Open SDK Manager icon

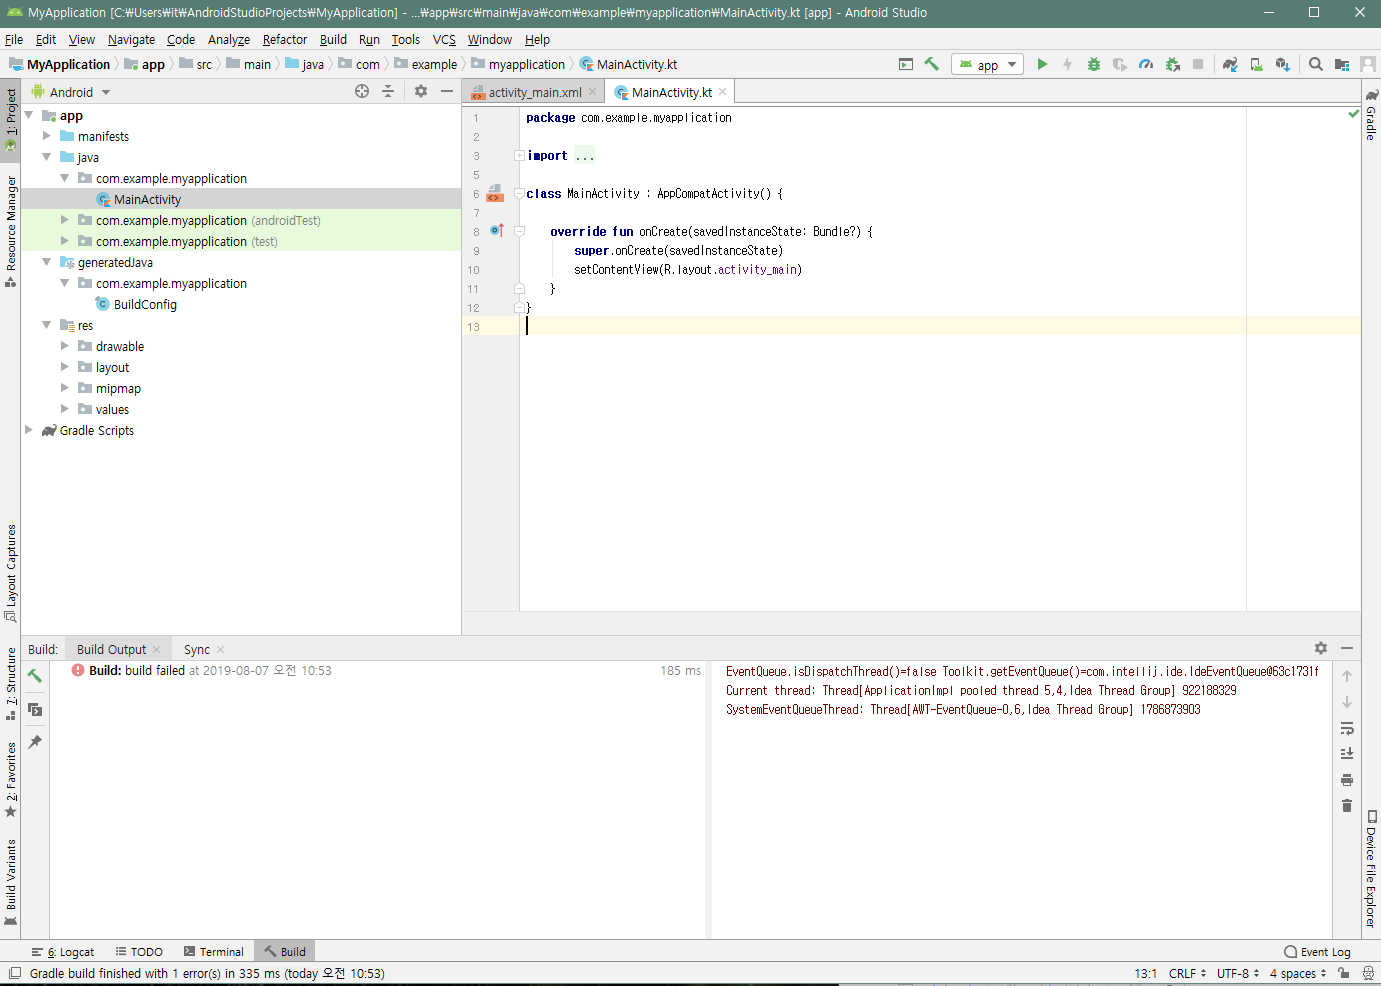click(1283, 64)
